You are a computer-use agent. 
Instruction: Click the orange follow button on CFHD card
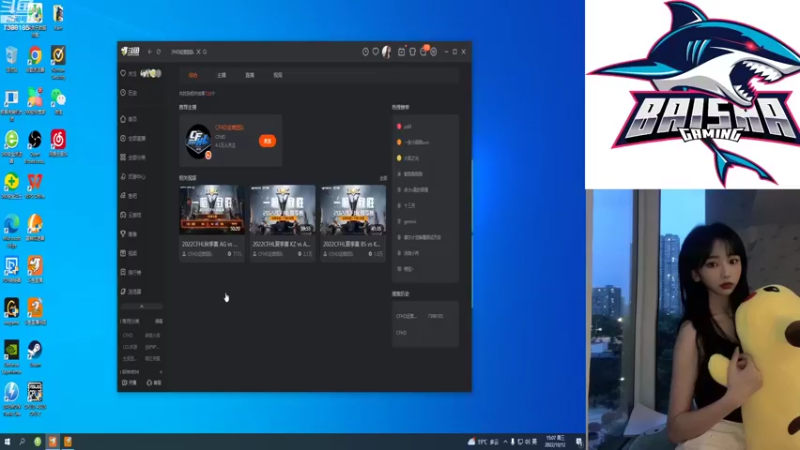(267, 141)
